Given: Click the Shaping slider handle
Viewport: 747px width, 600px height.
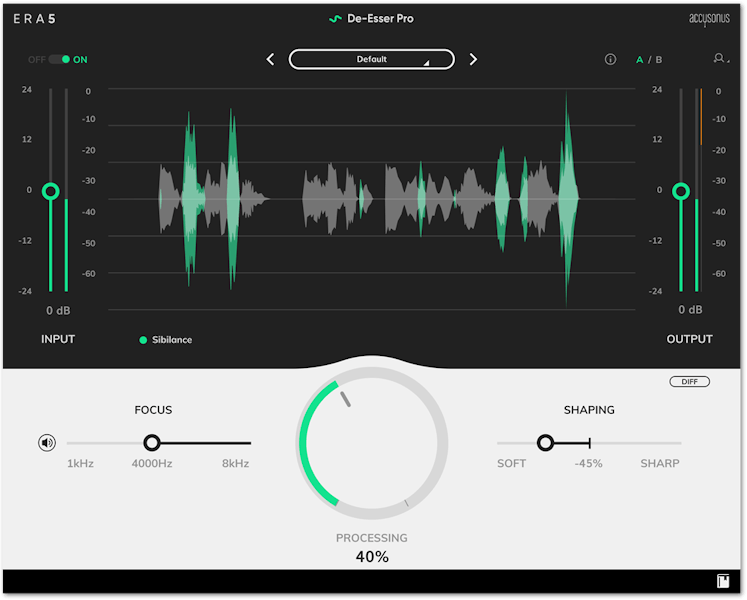Looking at the screenshot, I should [x=545, y=443].
